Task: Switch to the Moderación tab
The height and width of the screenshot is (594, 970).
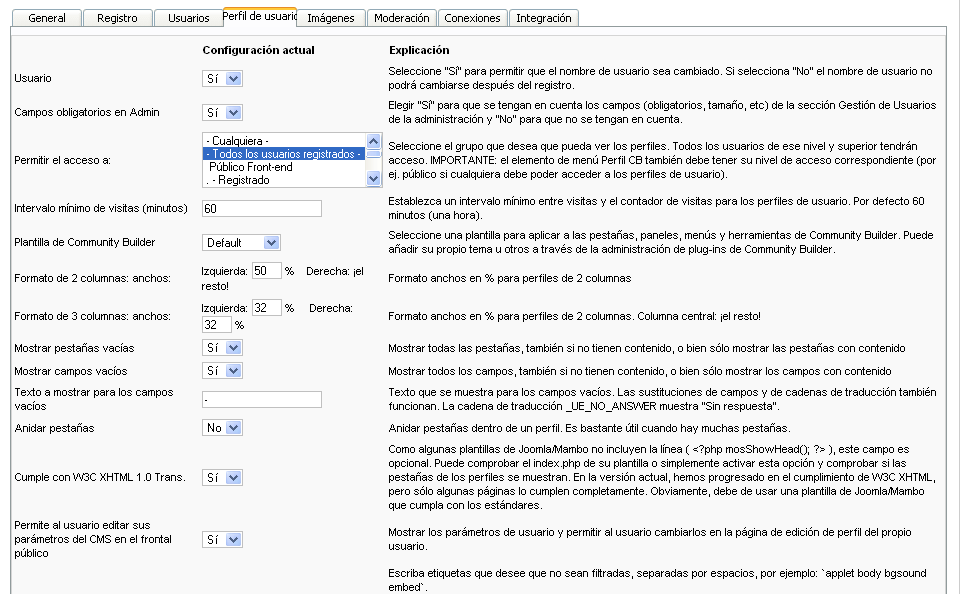Action: click(401, 18)
